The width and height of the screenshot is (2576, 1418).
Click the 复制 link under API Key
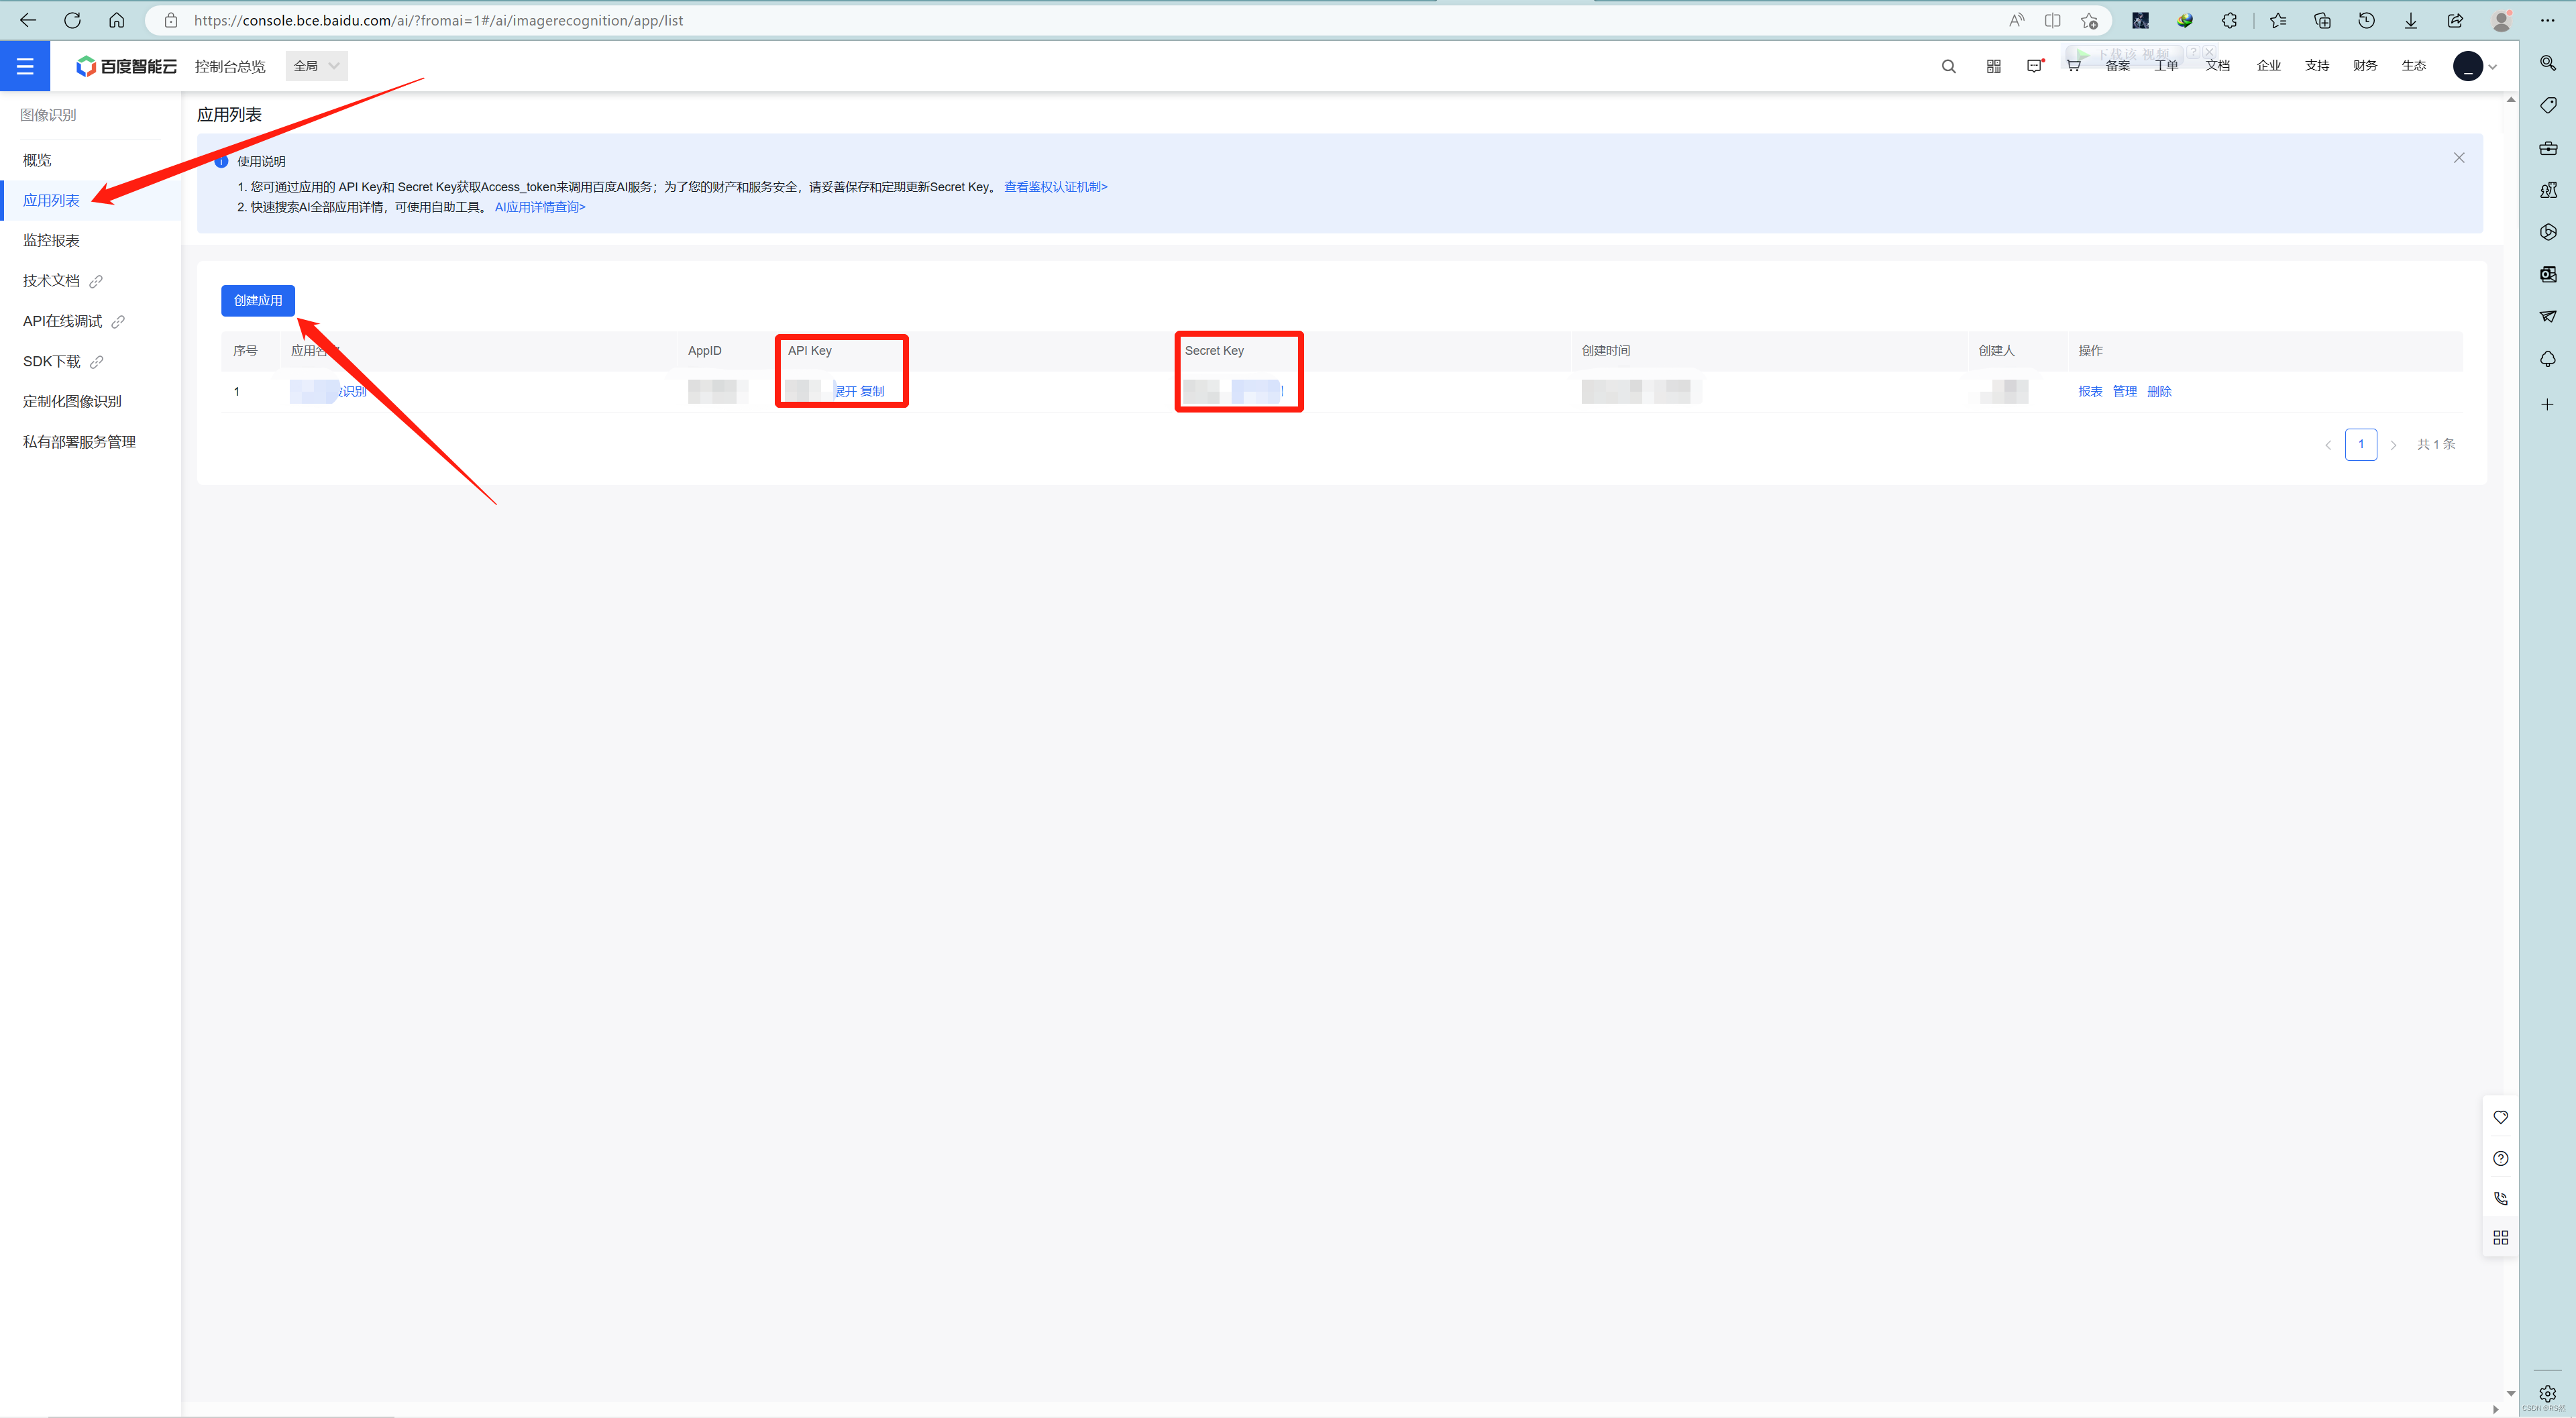coord(872,392)
